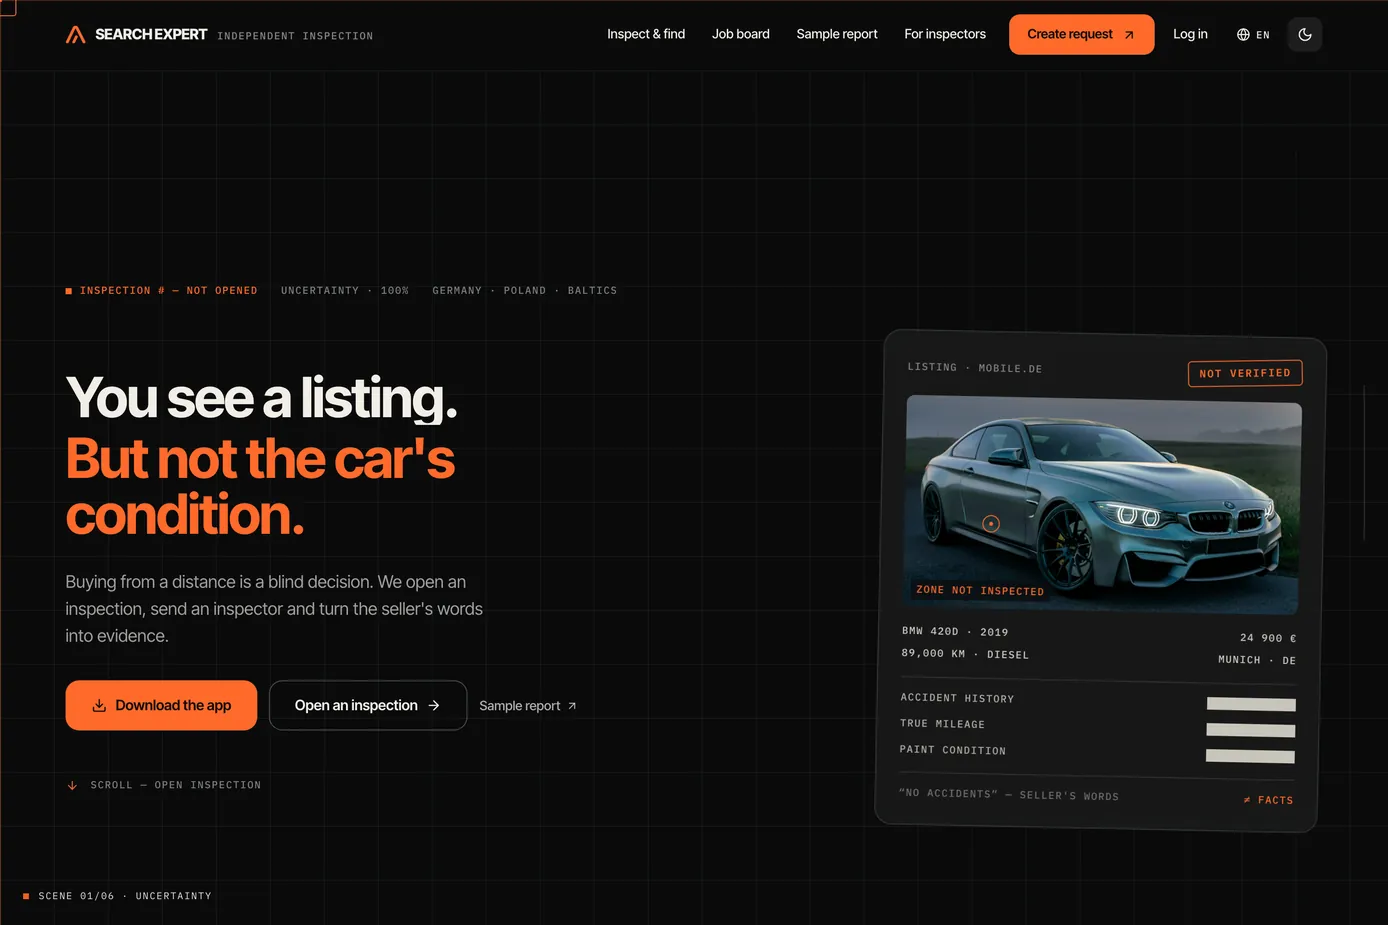This screenshot has height=925, width=1388.
Task: Open the Inspect & find menu
Action: [646, 34]
